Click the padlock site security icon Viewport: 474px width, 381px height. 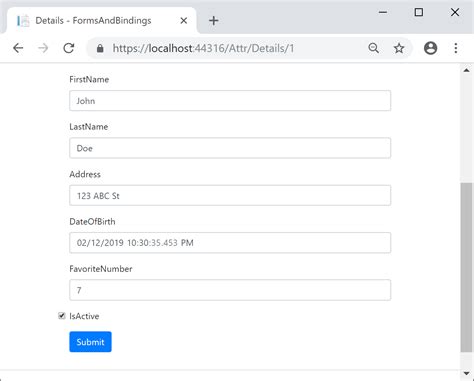(100, 49)
